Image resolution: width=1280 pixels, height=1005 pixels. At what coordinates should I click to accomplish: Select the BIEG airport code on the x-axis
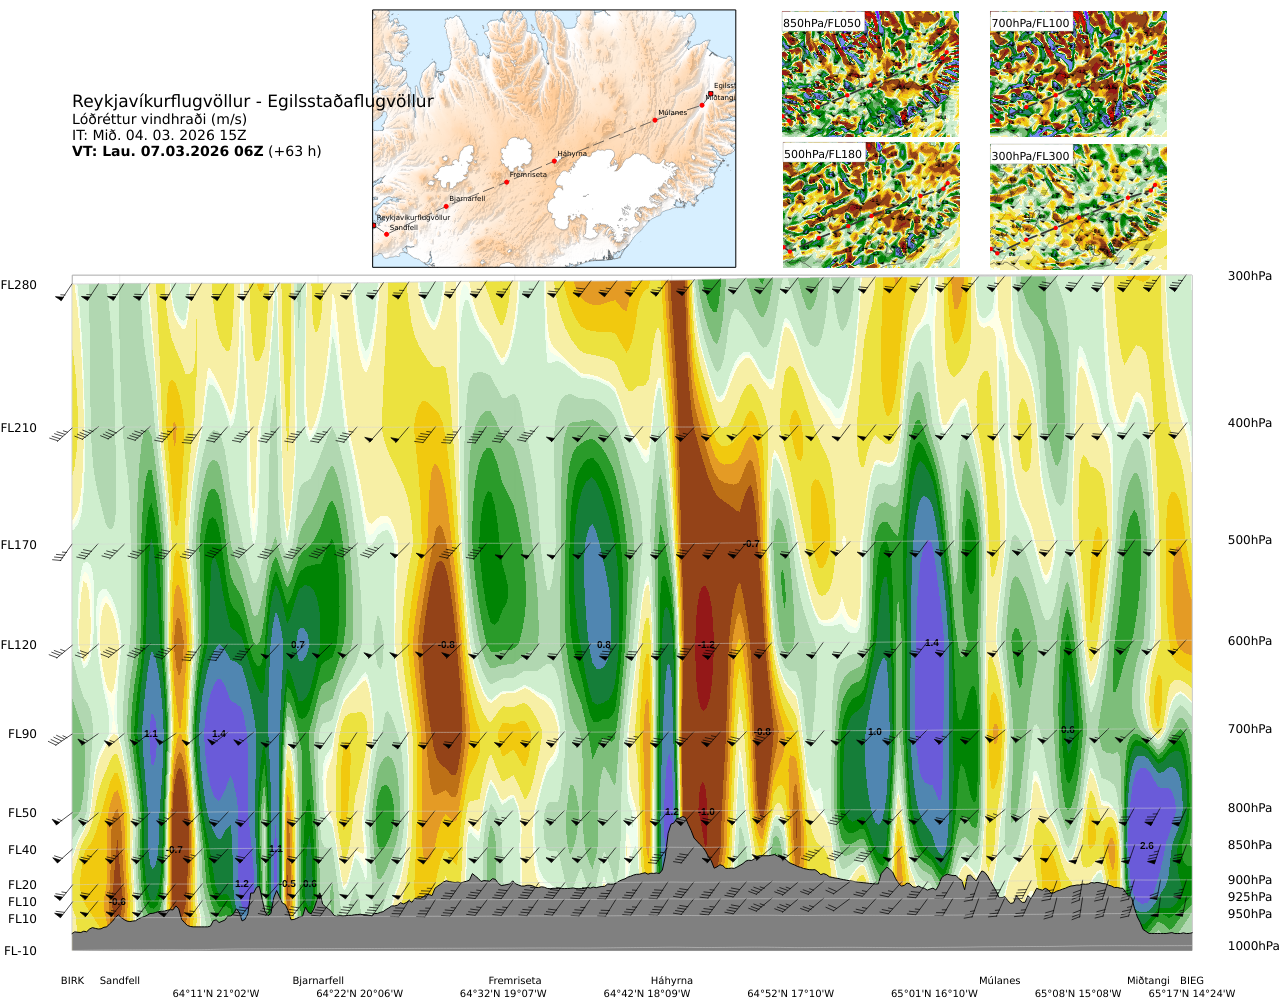1192,981
